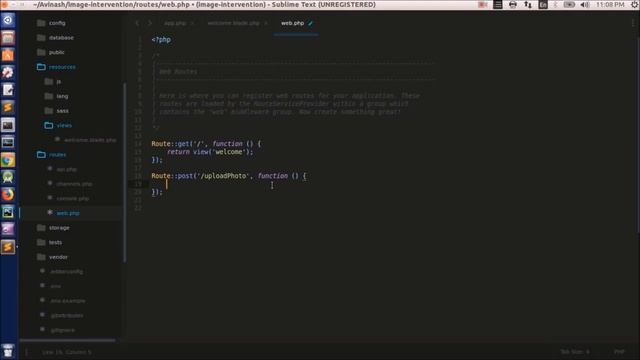Open the purple app icon below PyCharm
The height and width of the screenshot is (360, 640).
click(8, 229)
